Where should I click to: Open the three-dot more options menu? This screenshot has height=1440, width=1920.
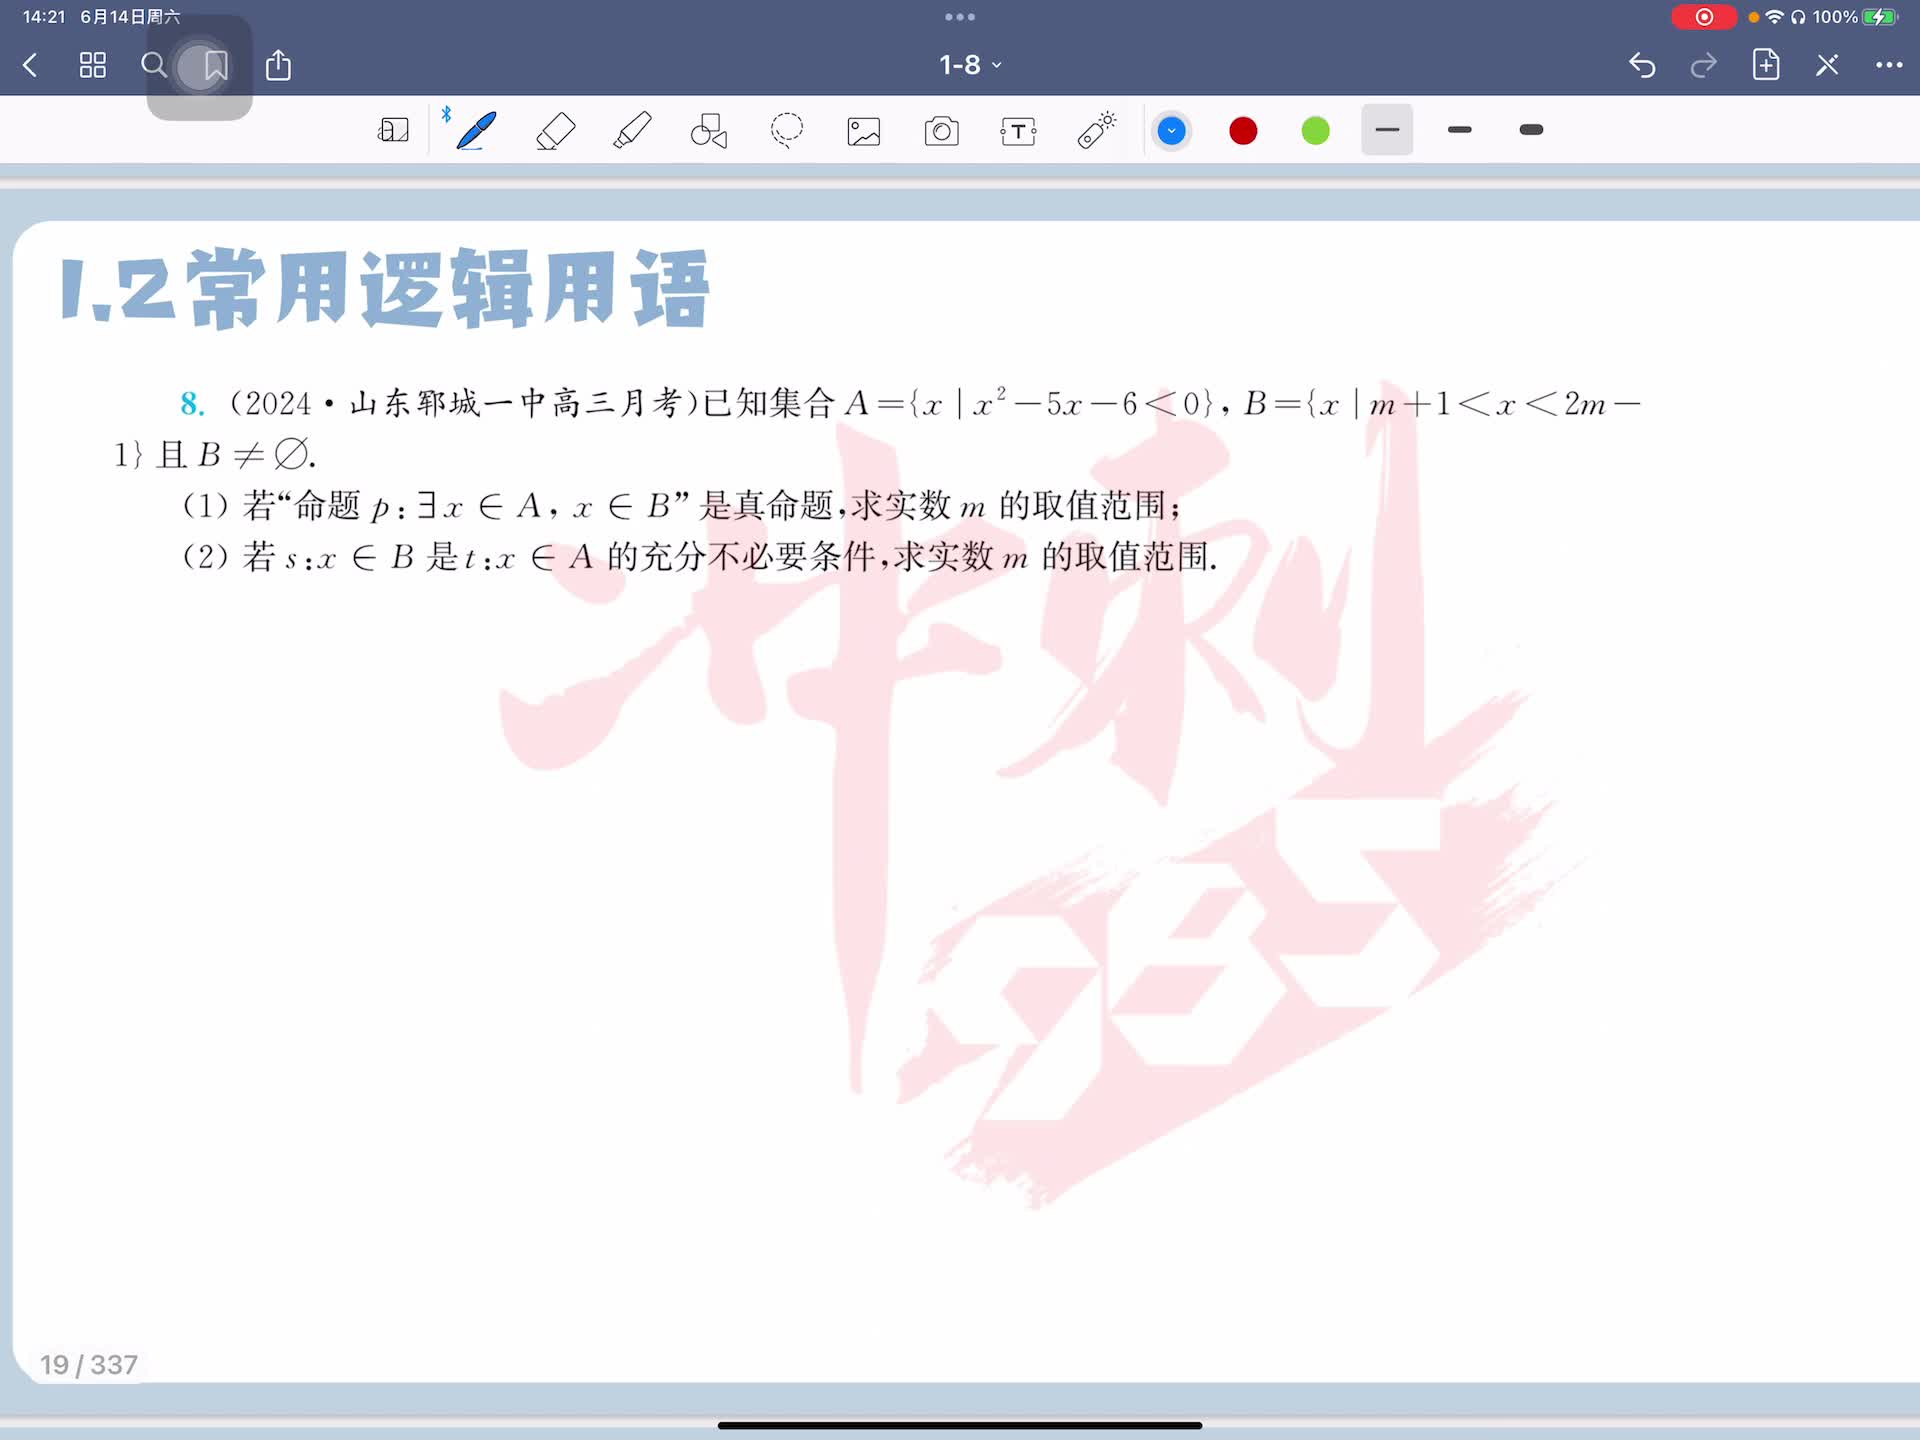[x=1888, y=65]
